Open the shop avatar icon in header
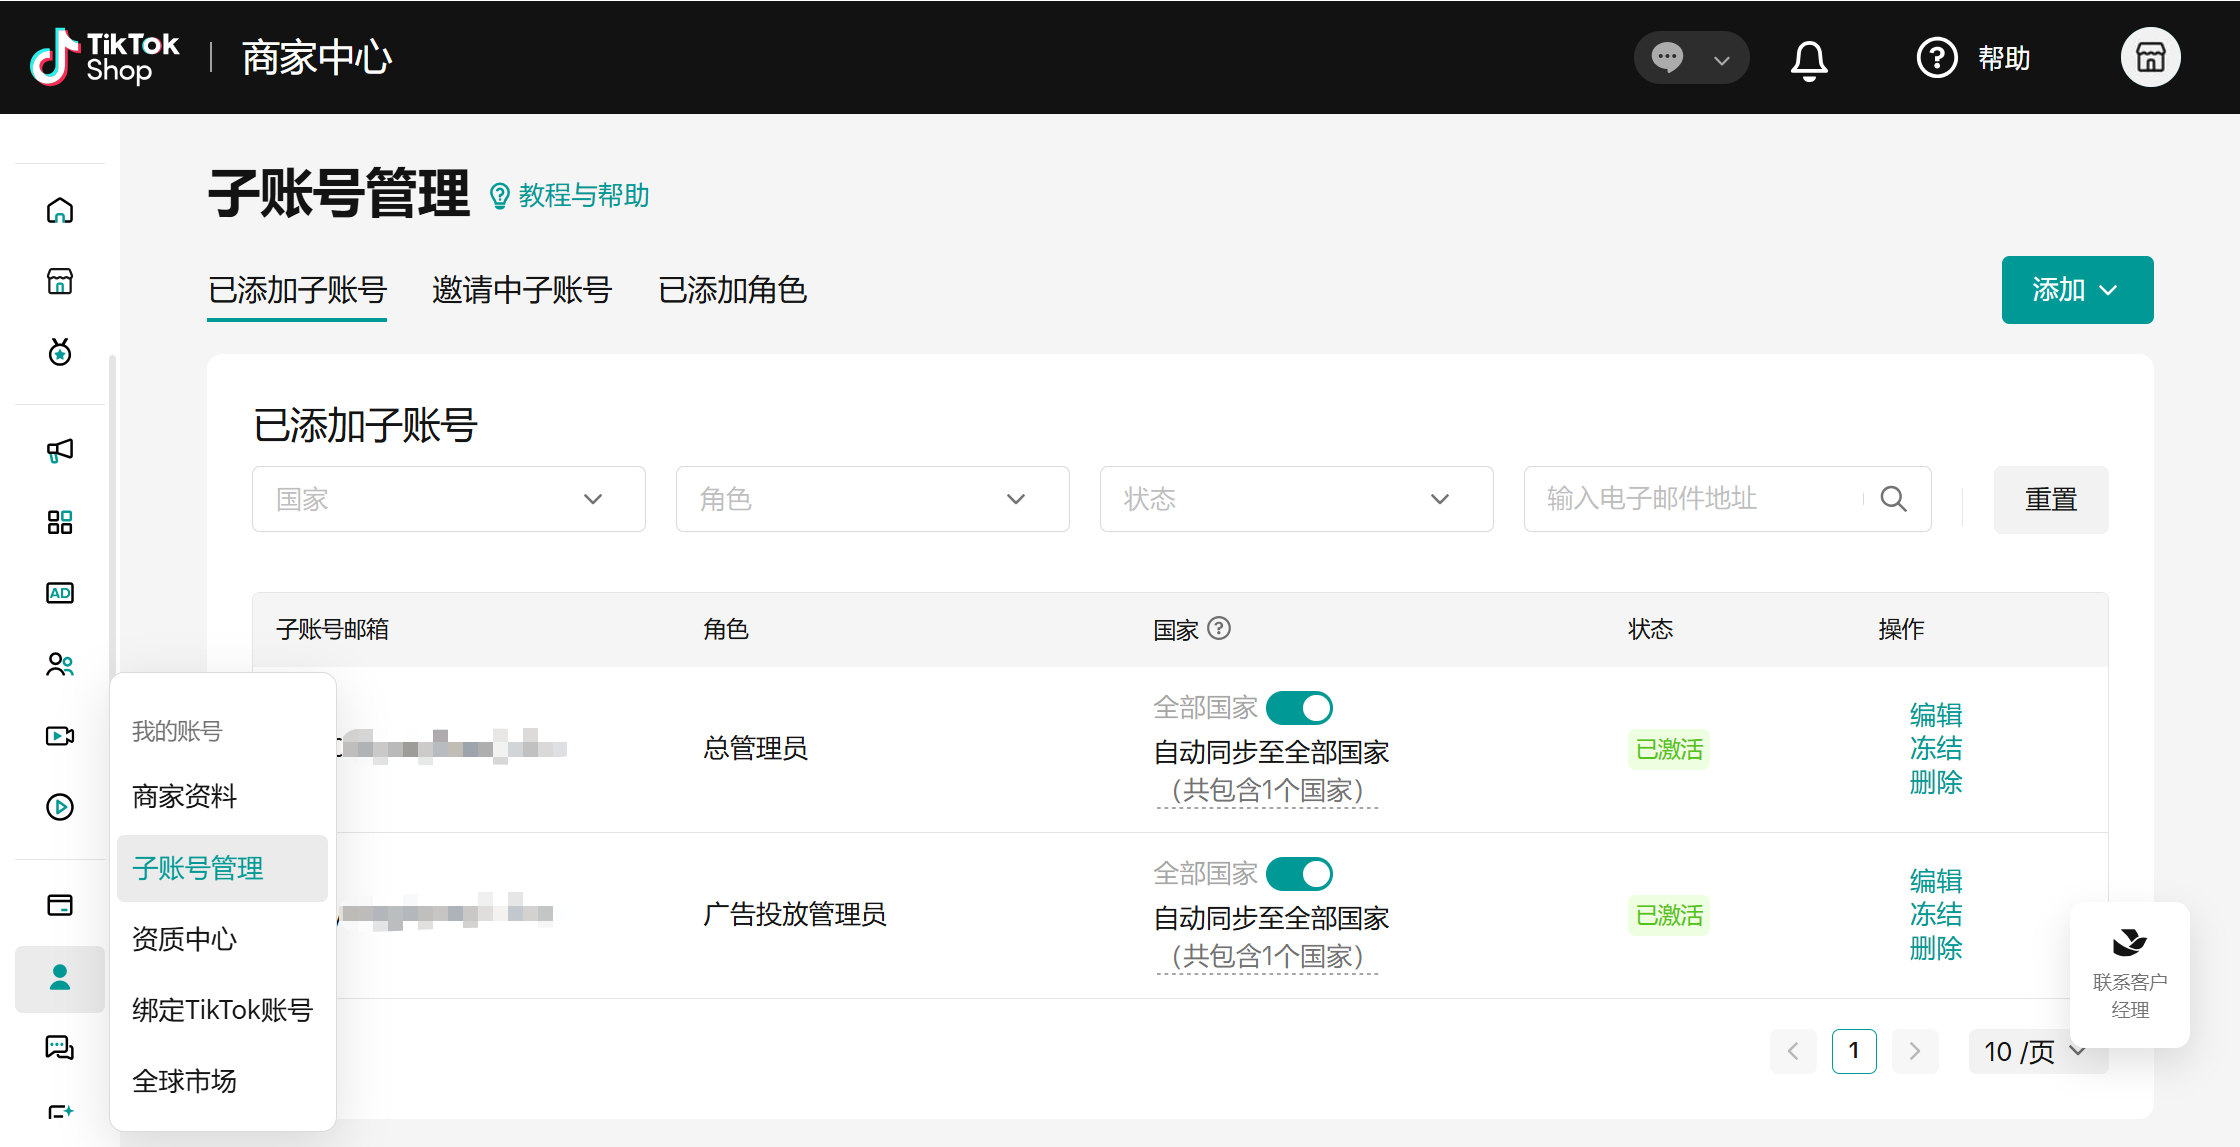 click(2150, 57)
